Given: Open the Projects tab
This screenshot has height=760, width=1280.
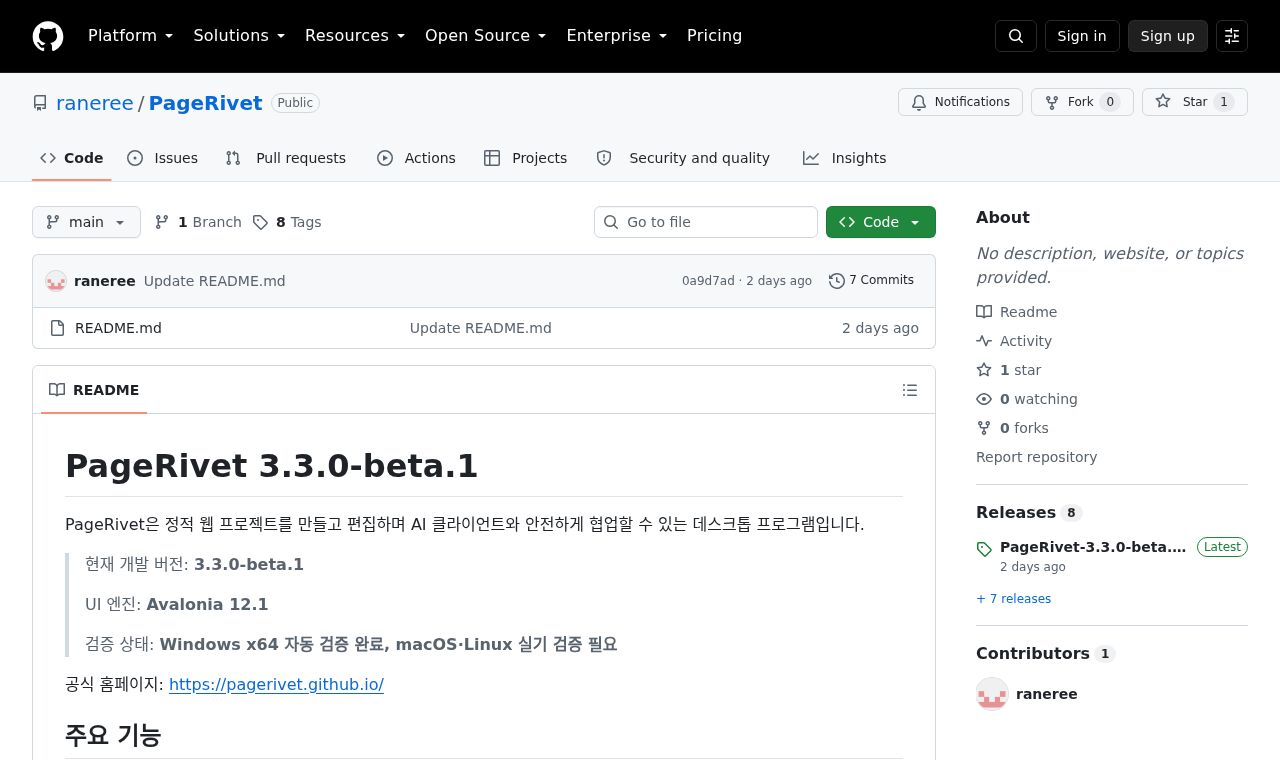Looking at the screenshot, I should click(526, 158).
